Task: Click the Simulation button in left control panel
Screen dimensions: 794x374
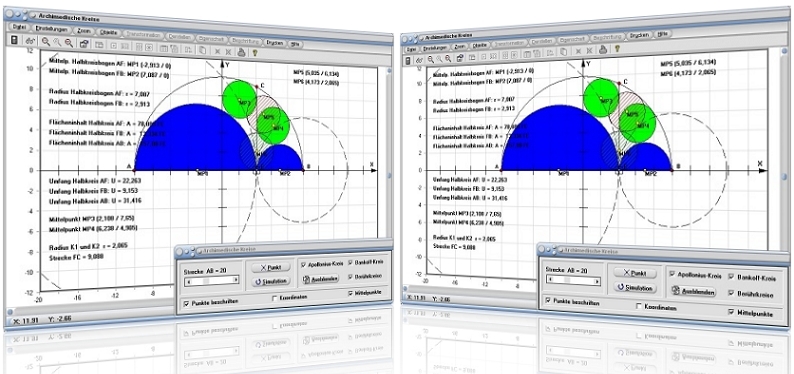Action: click(x=271, y=281)
